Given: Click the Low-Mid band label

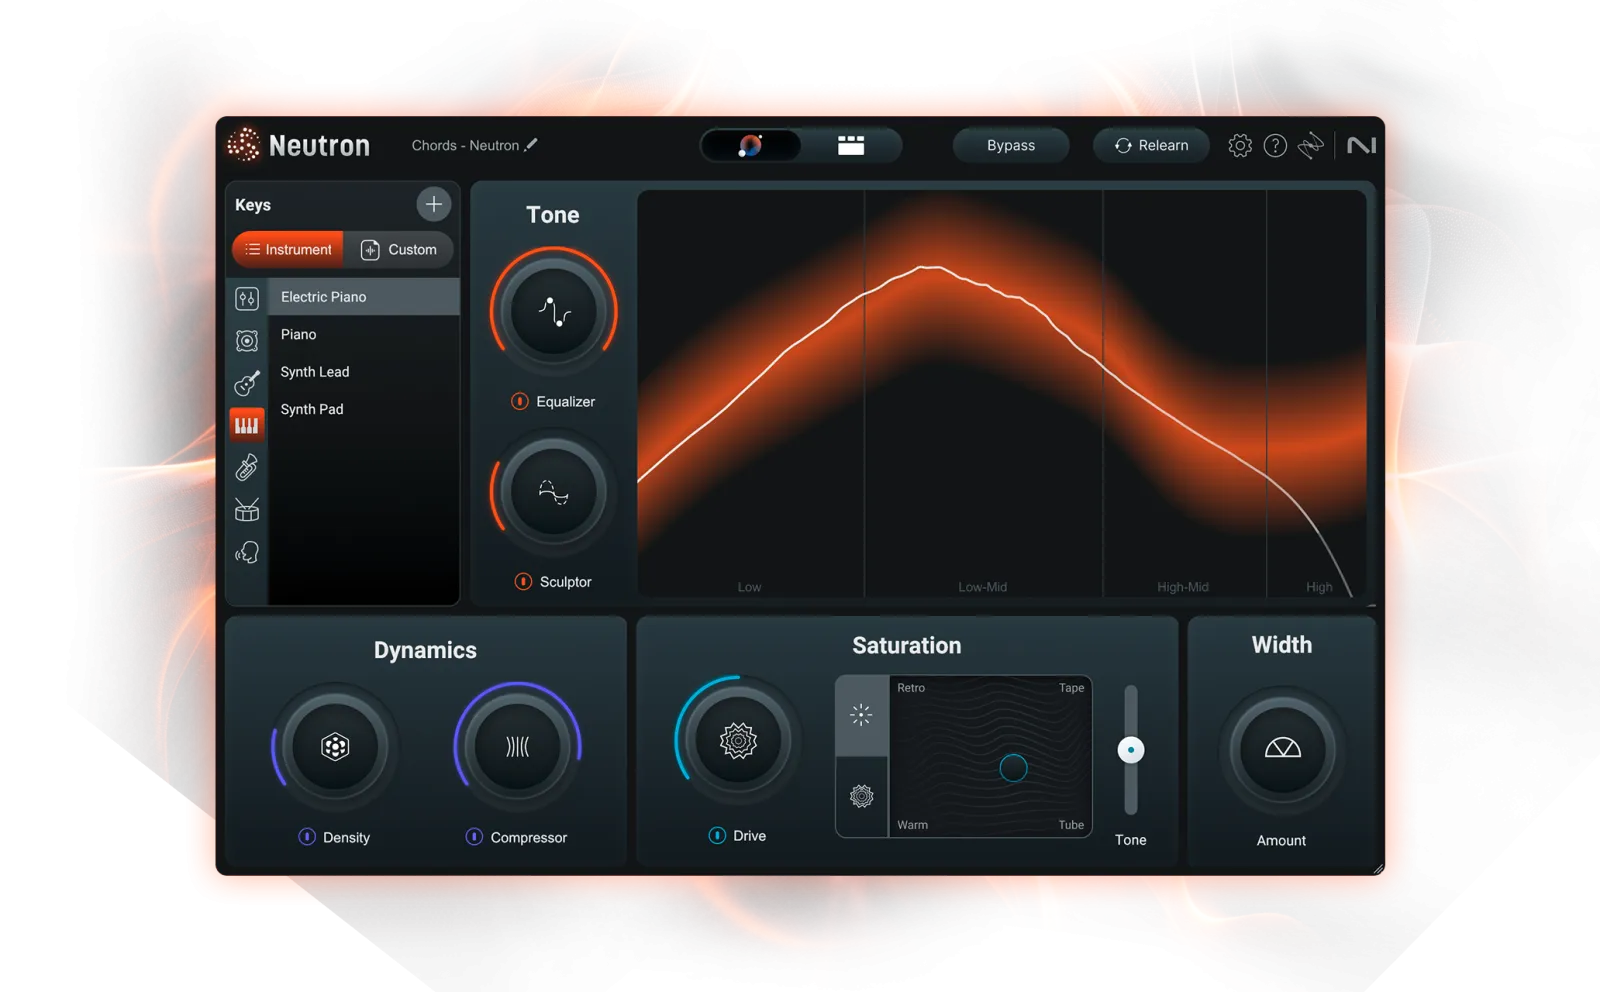Looking at the screenshot, I should (983, 587).
